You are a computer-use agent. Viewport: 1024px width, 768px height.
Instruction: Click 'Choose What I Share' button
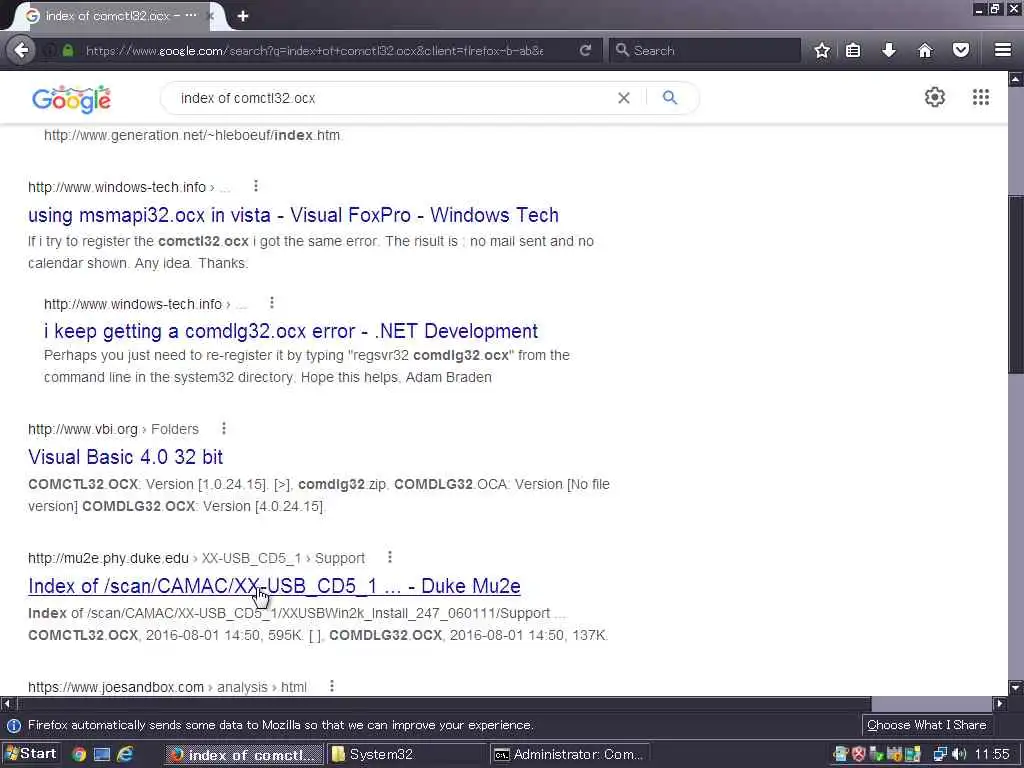(x=927, y=725)
